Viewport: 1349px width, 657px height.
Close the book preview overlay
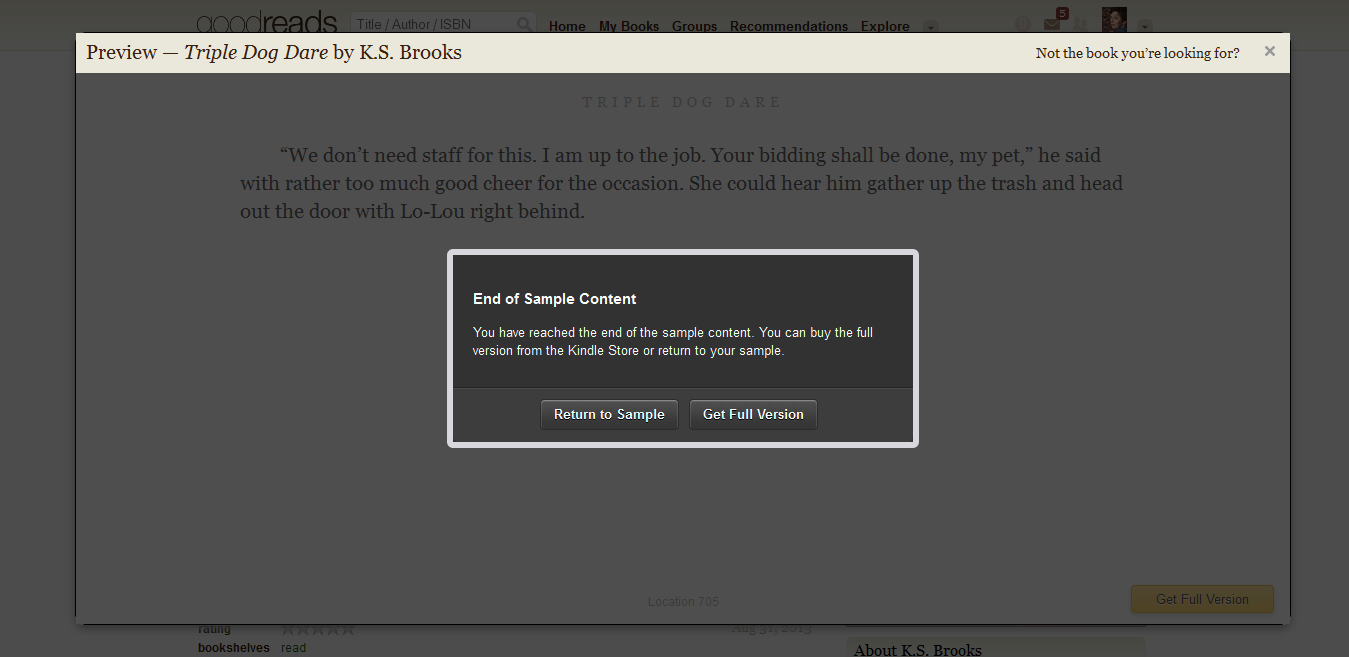coord(1269,52)
